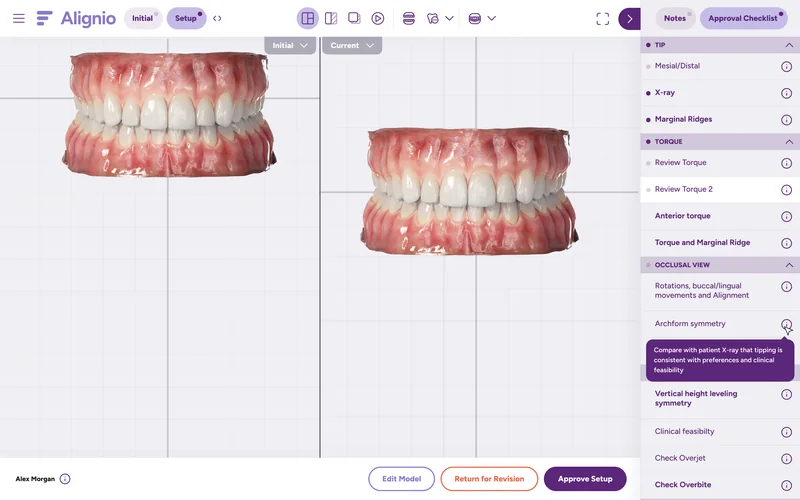This screenshot has width=800, height=500.
Task: Select the superimposition stacked squares icon
Action: (x=354, y=18)
